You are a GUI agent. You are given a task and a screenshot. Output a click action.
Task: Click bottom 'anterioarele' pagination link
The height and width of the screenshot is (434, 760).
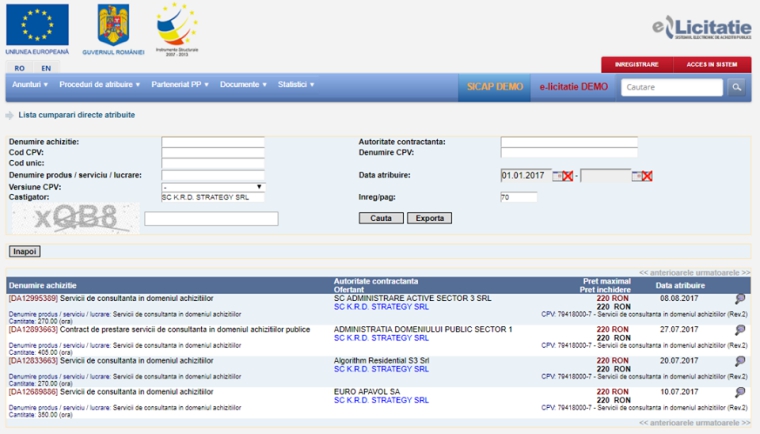tap(668, 423)
